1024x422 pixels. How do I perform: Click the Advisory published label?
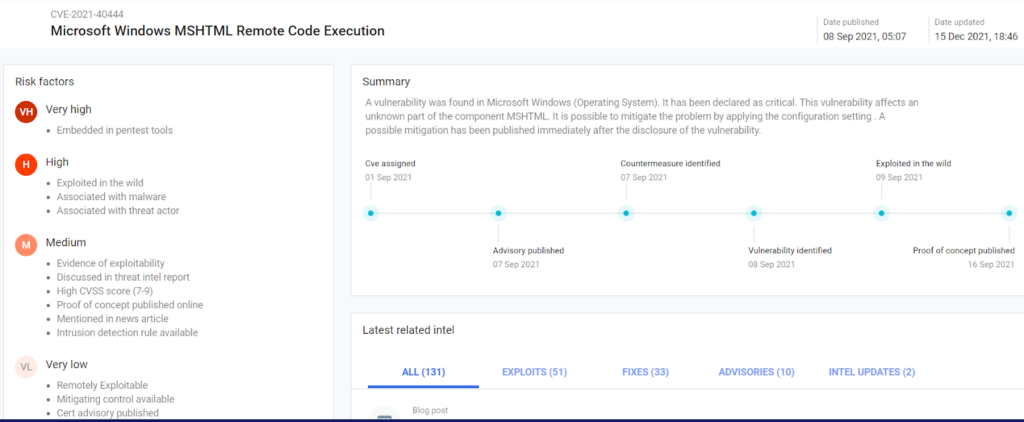pyautogui.click(x=528, y=250)
